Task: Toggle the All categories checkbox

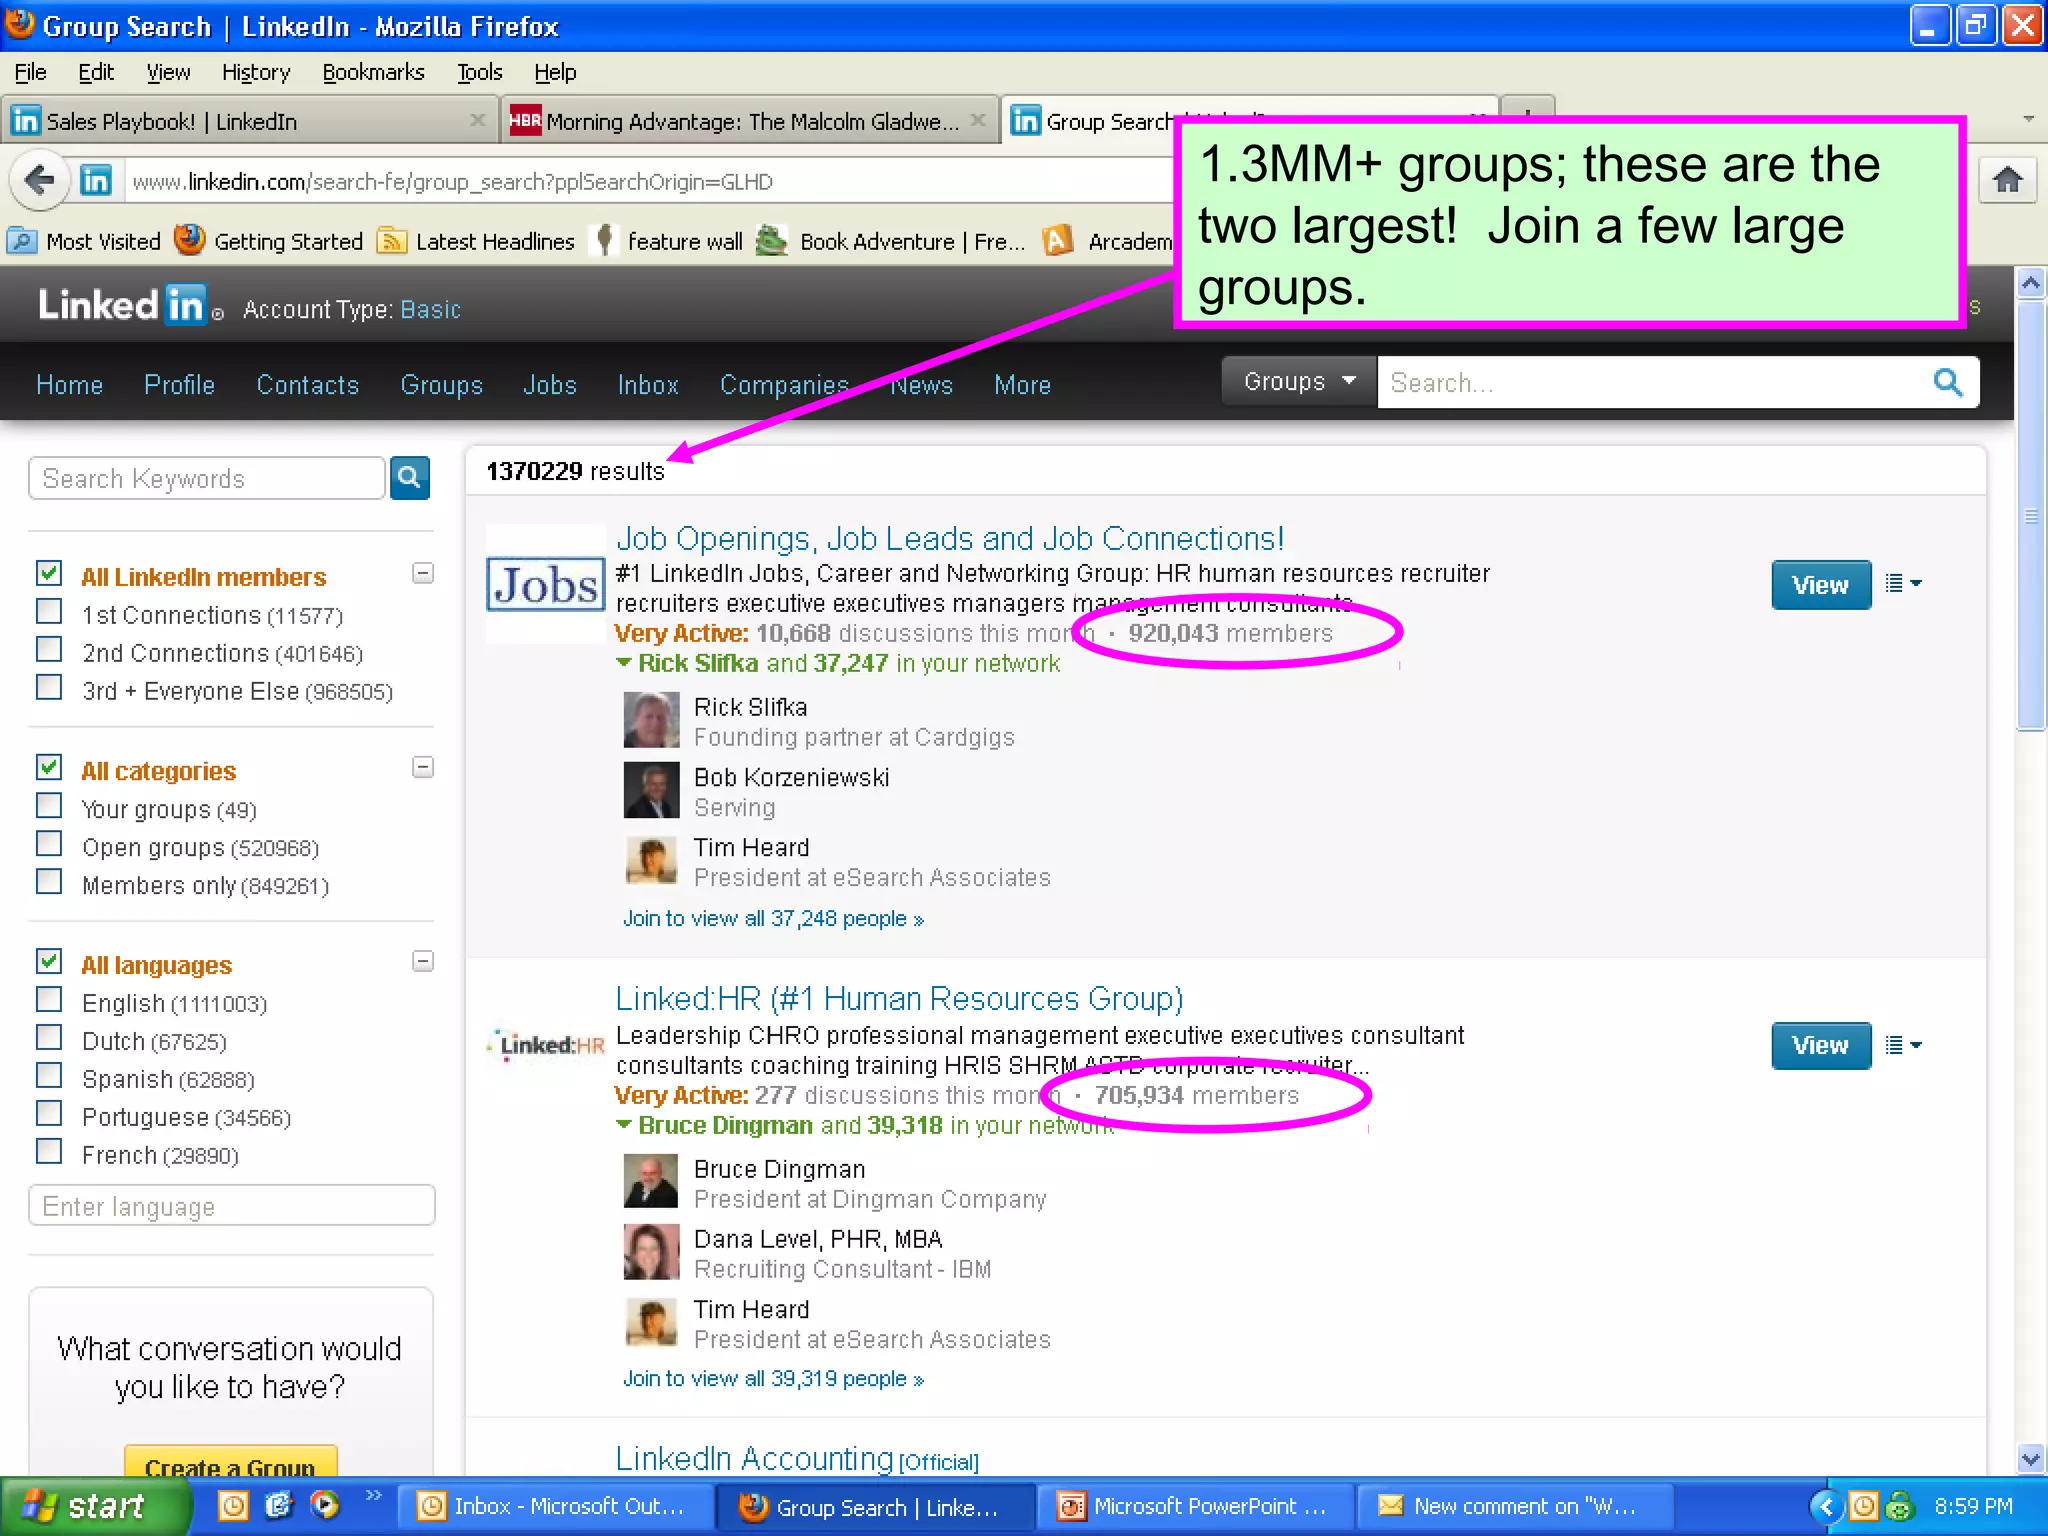Action: 49,767
